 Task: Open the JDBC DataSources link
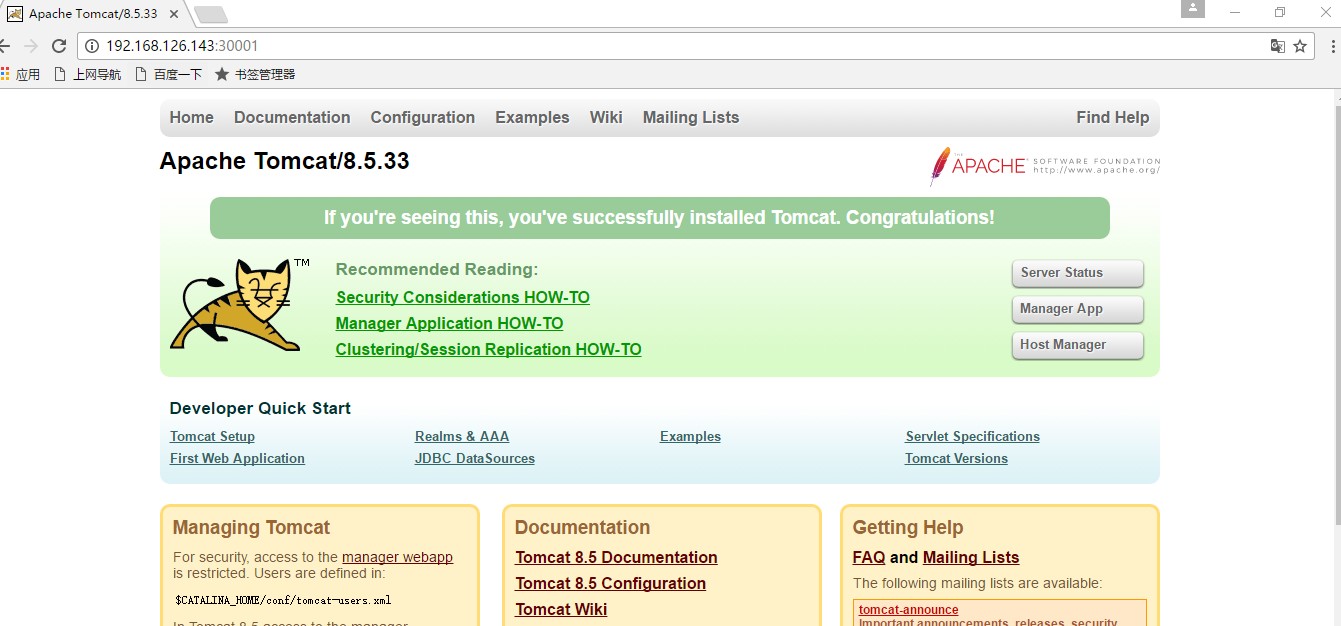coord(475,458)
